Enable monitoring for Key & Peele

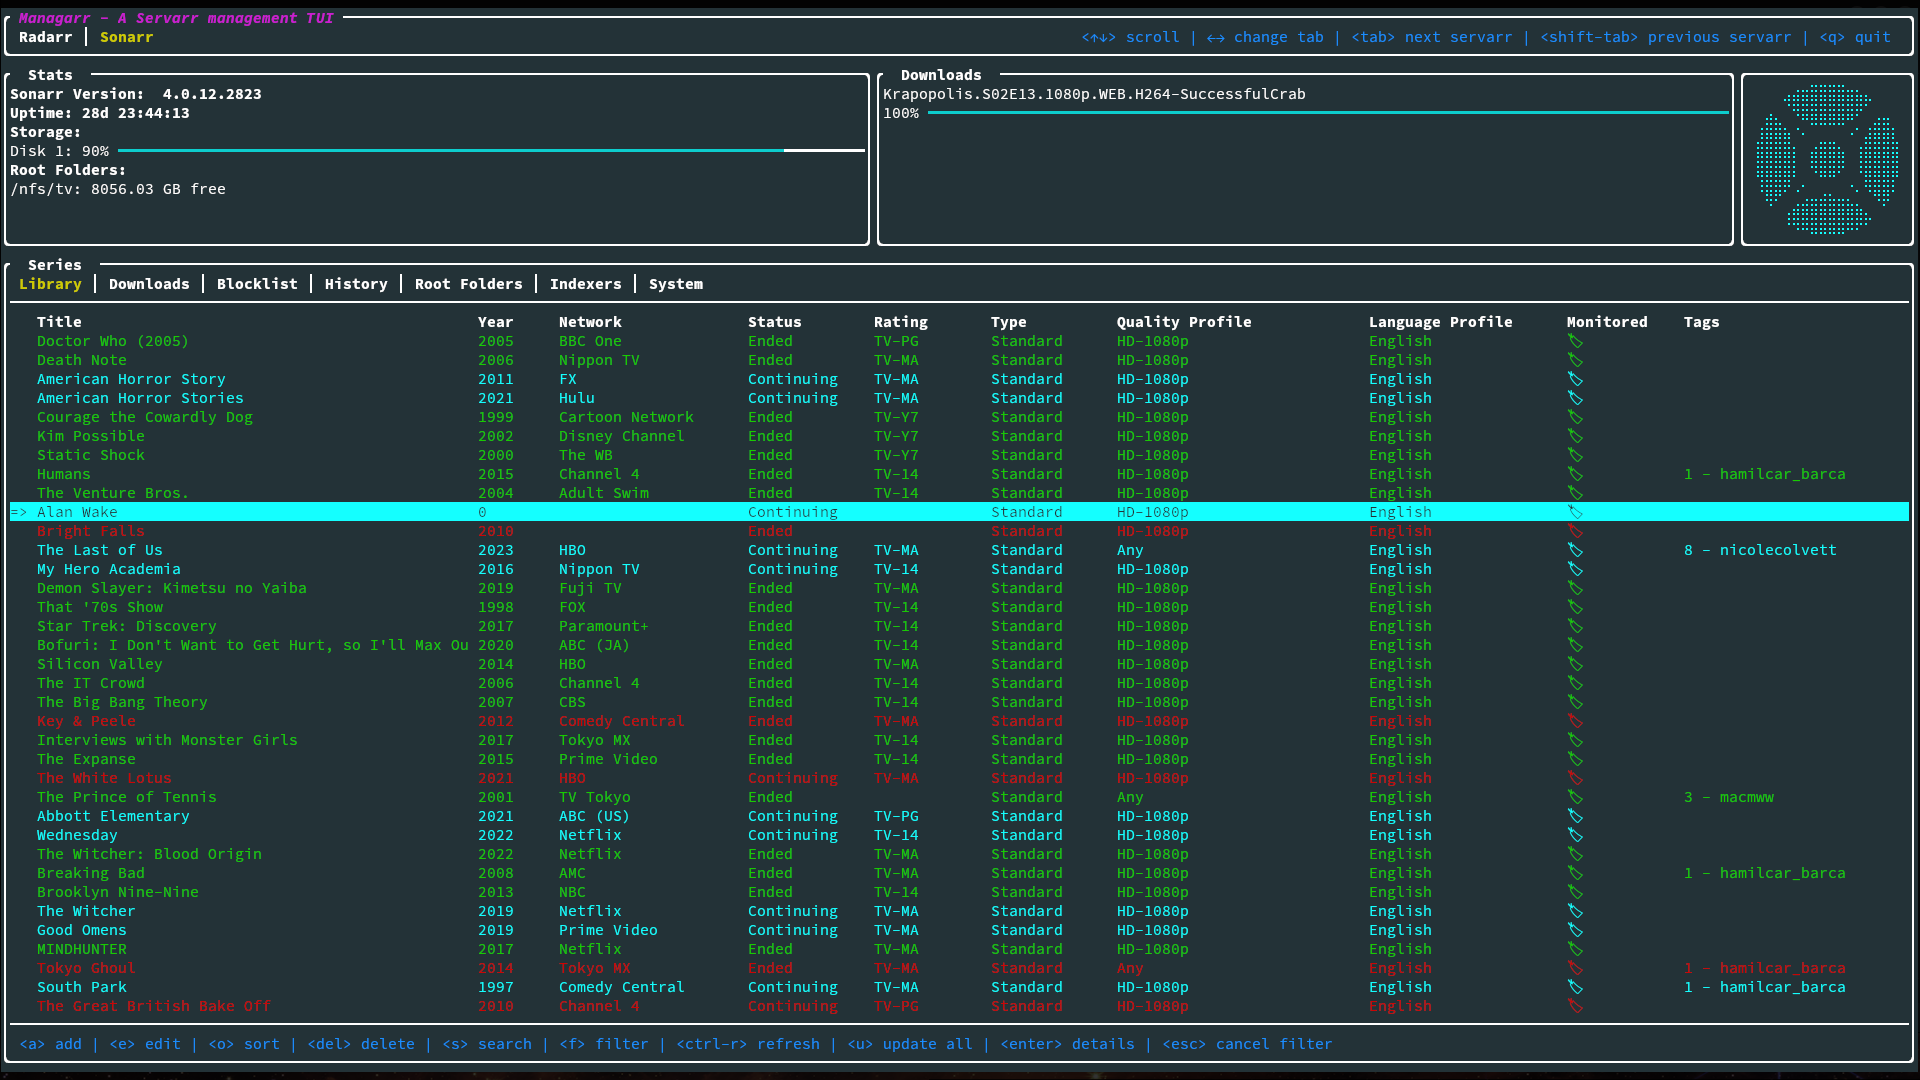(1575, 721)
